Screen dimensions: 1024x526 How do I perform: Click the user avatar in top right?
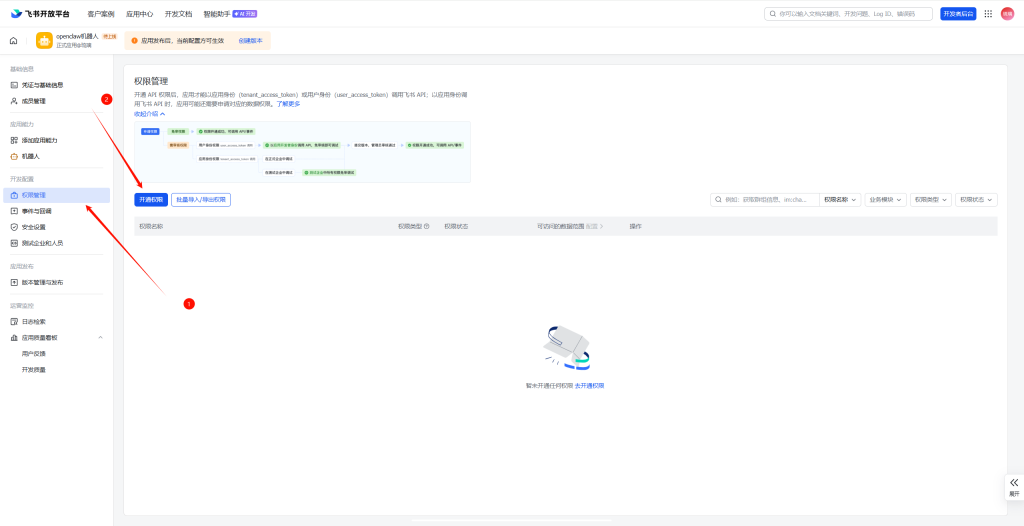(x=1007, y=14)
